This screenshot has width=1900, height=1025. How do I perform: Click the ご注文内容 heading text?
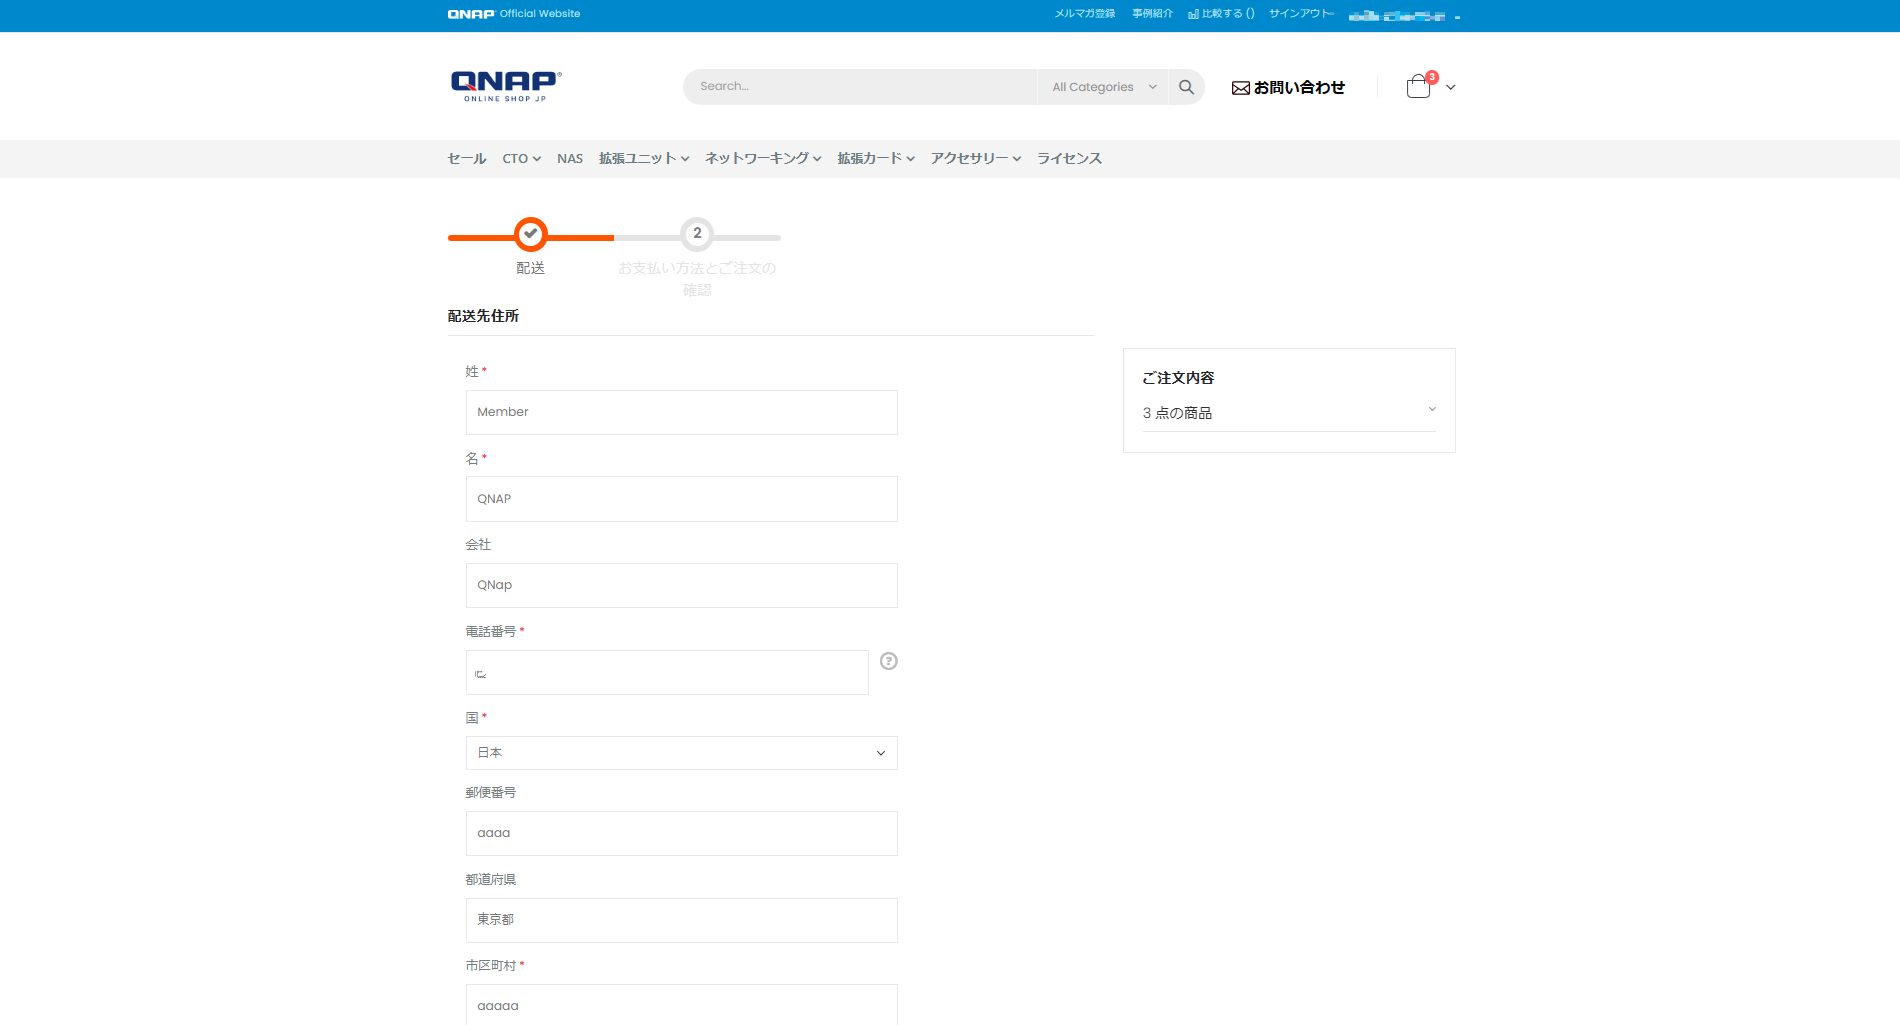pyautogui.click(x=1178, y=378)
